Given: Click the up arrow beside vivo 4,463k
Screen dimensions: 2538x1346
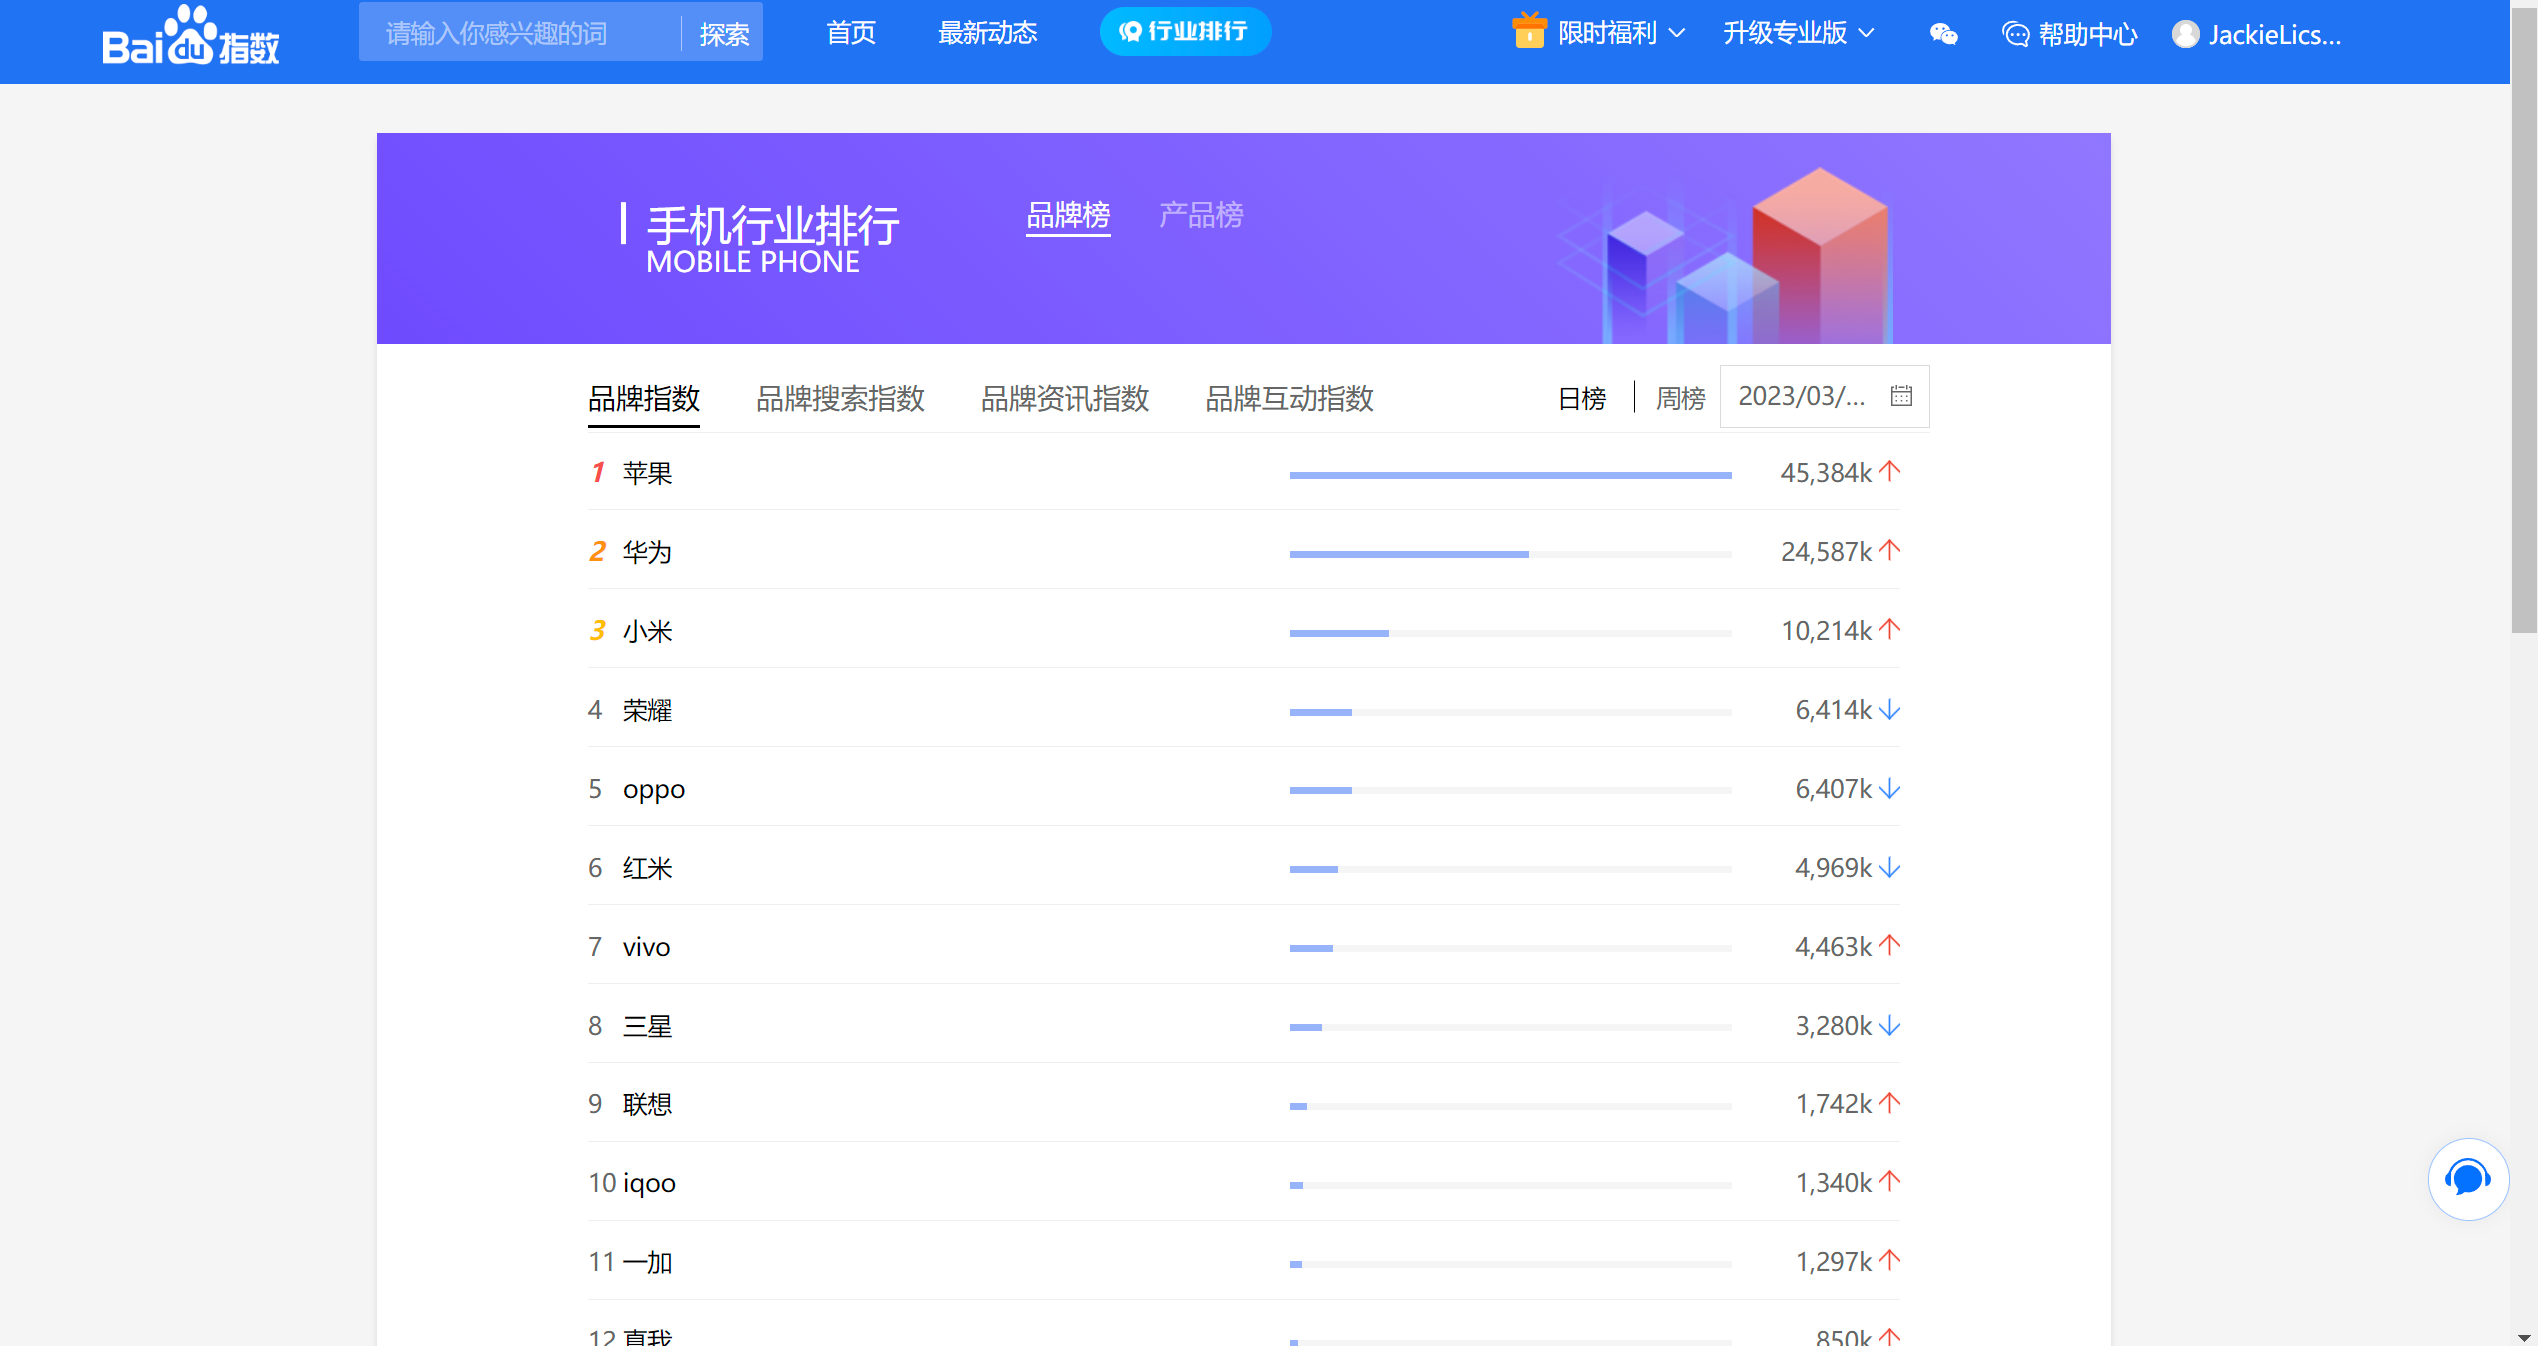Looking at the screenshot, I should [x=1889, y=945].
